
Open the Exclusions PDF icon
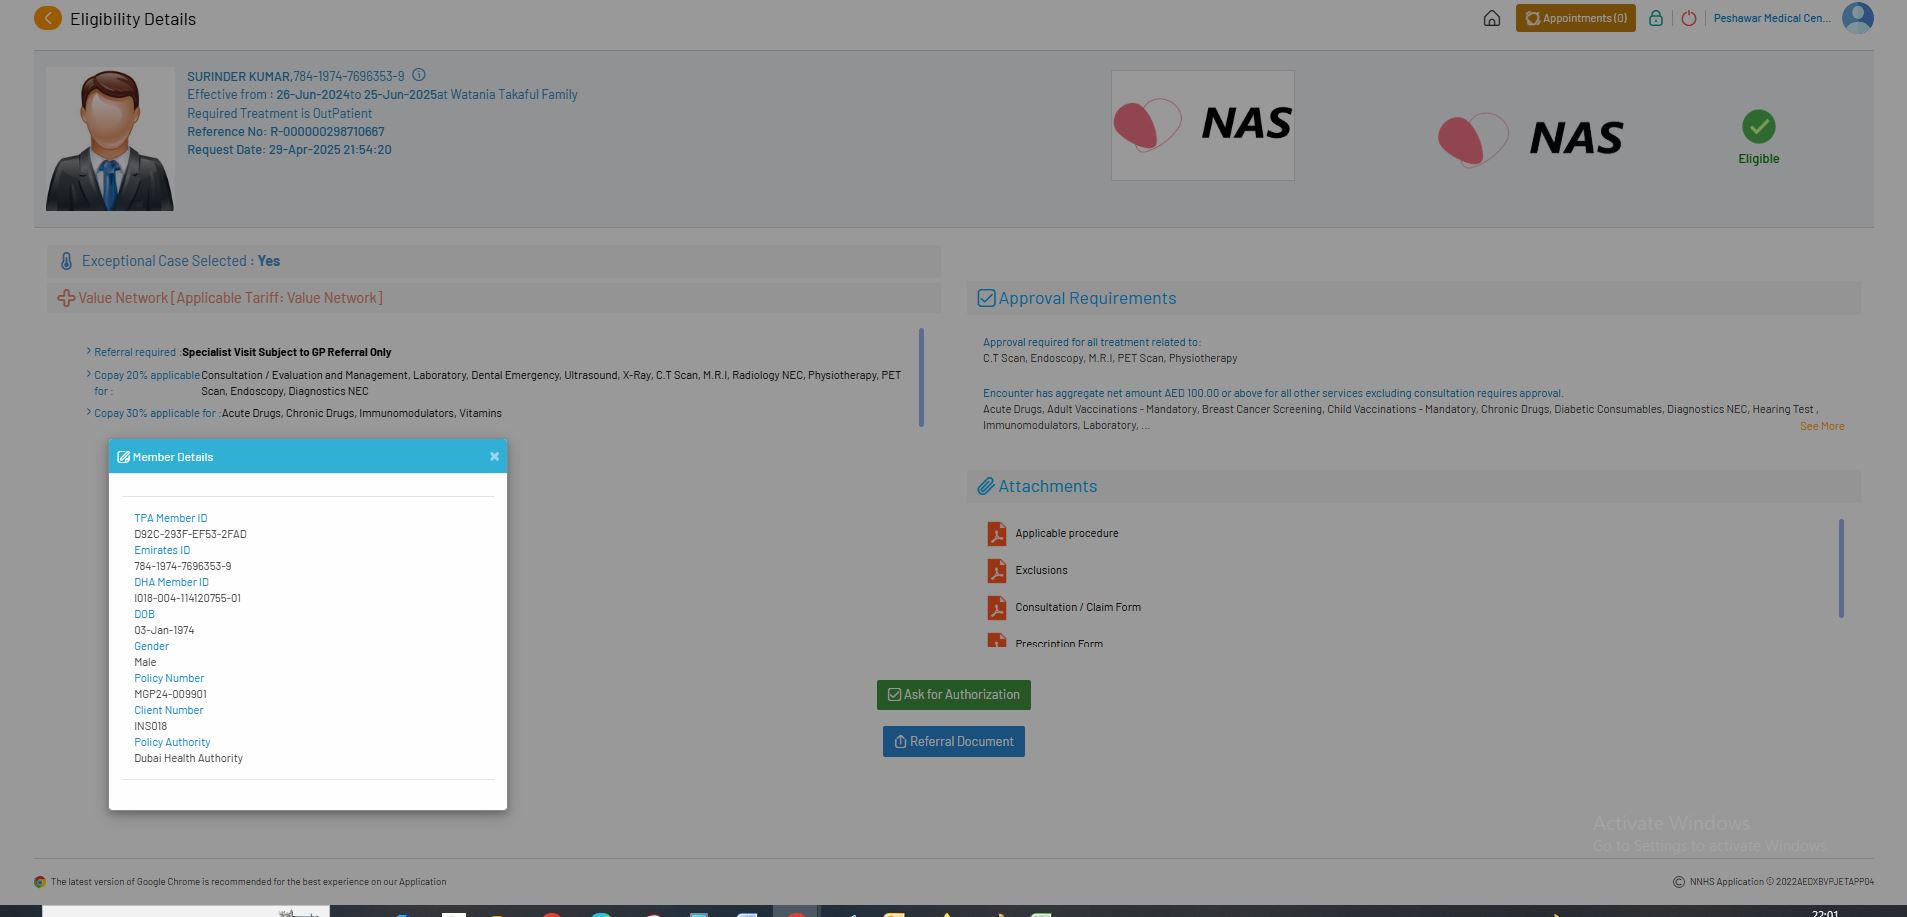pyautogui.click(x=997, y=571)
